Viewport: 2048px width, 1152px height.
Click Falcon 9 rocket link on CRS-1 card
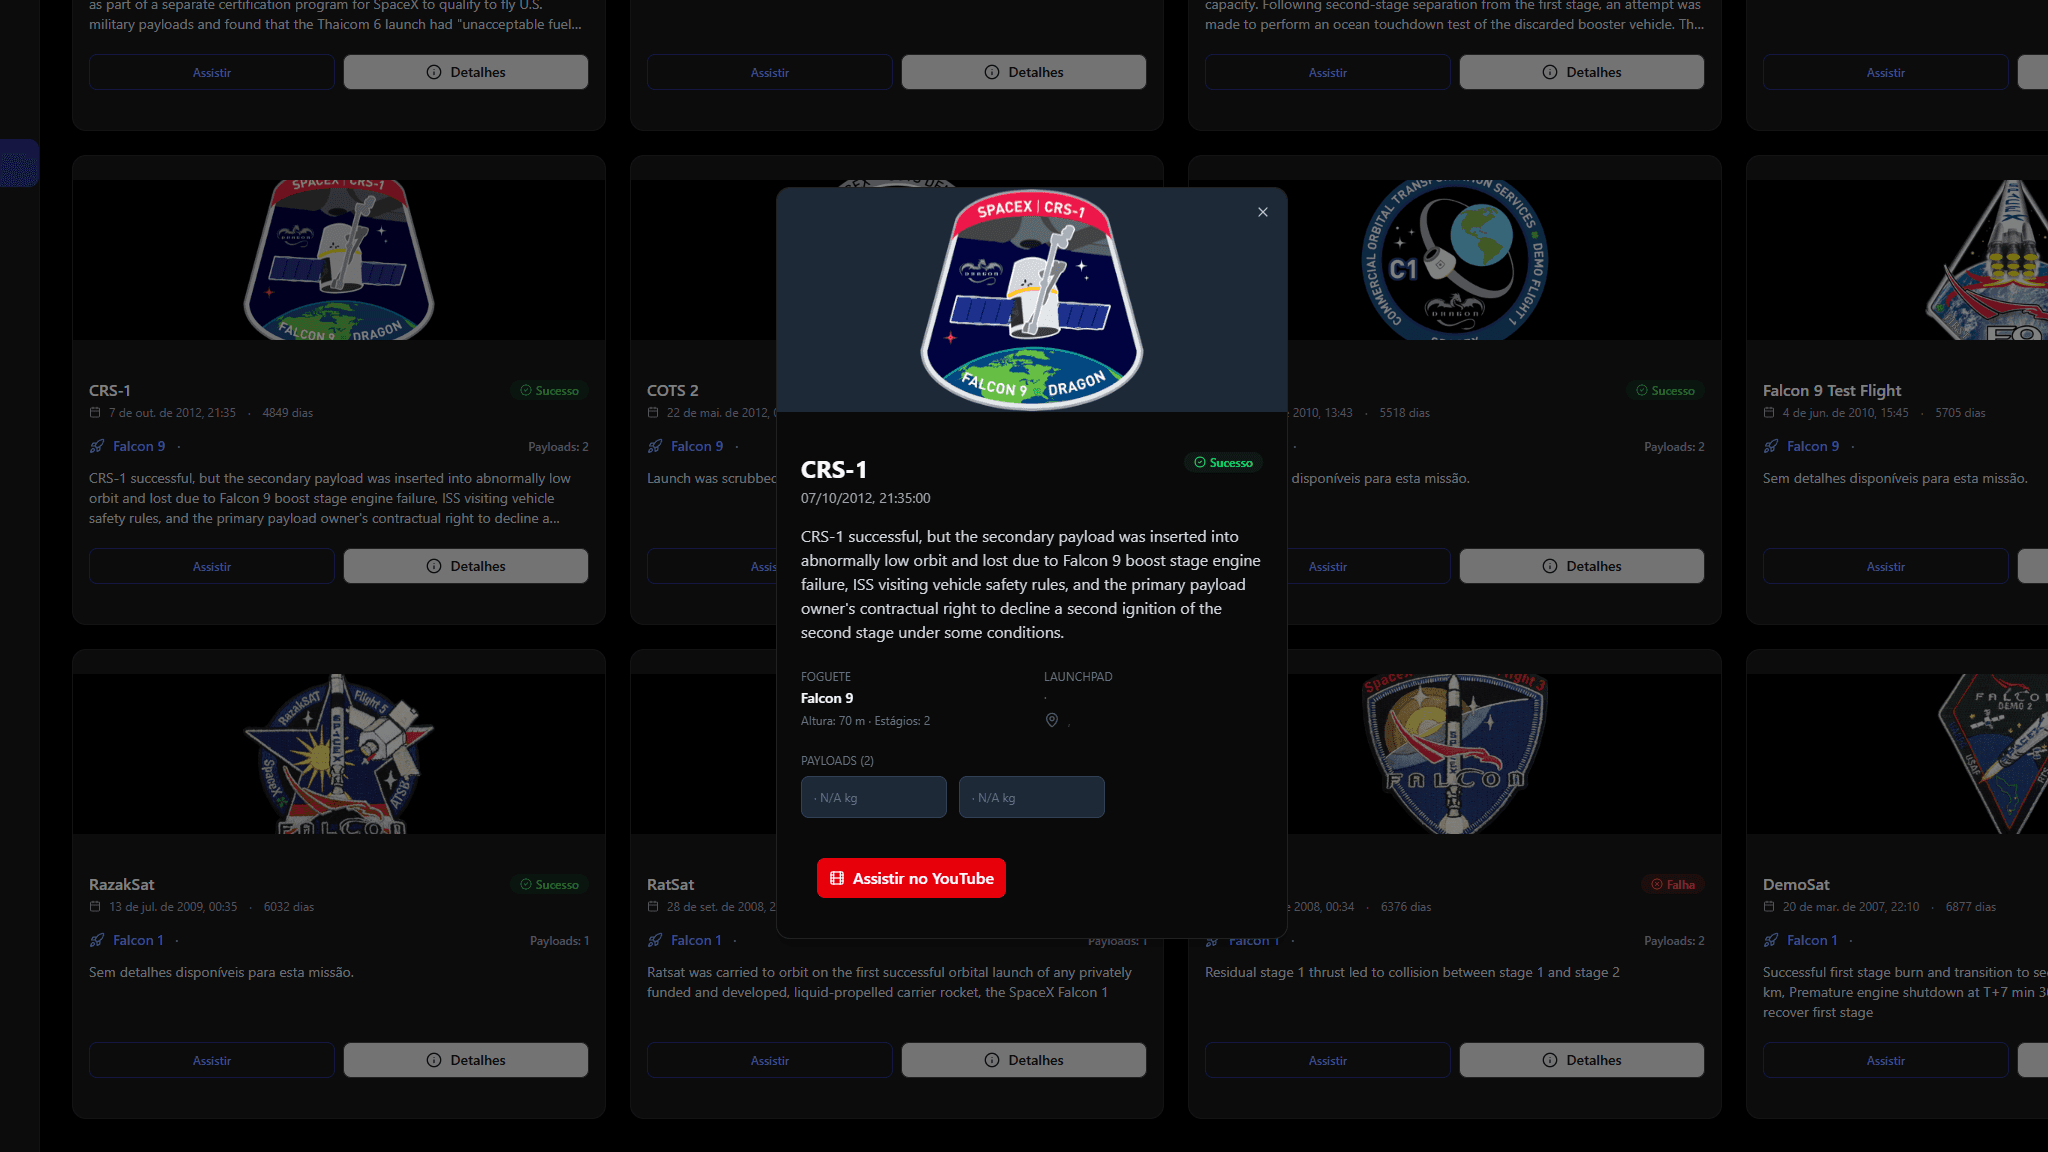tap(139, 446)
